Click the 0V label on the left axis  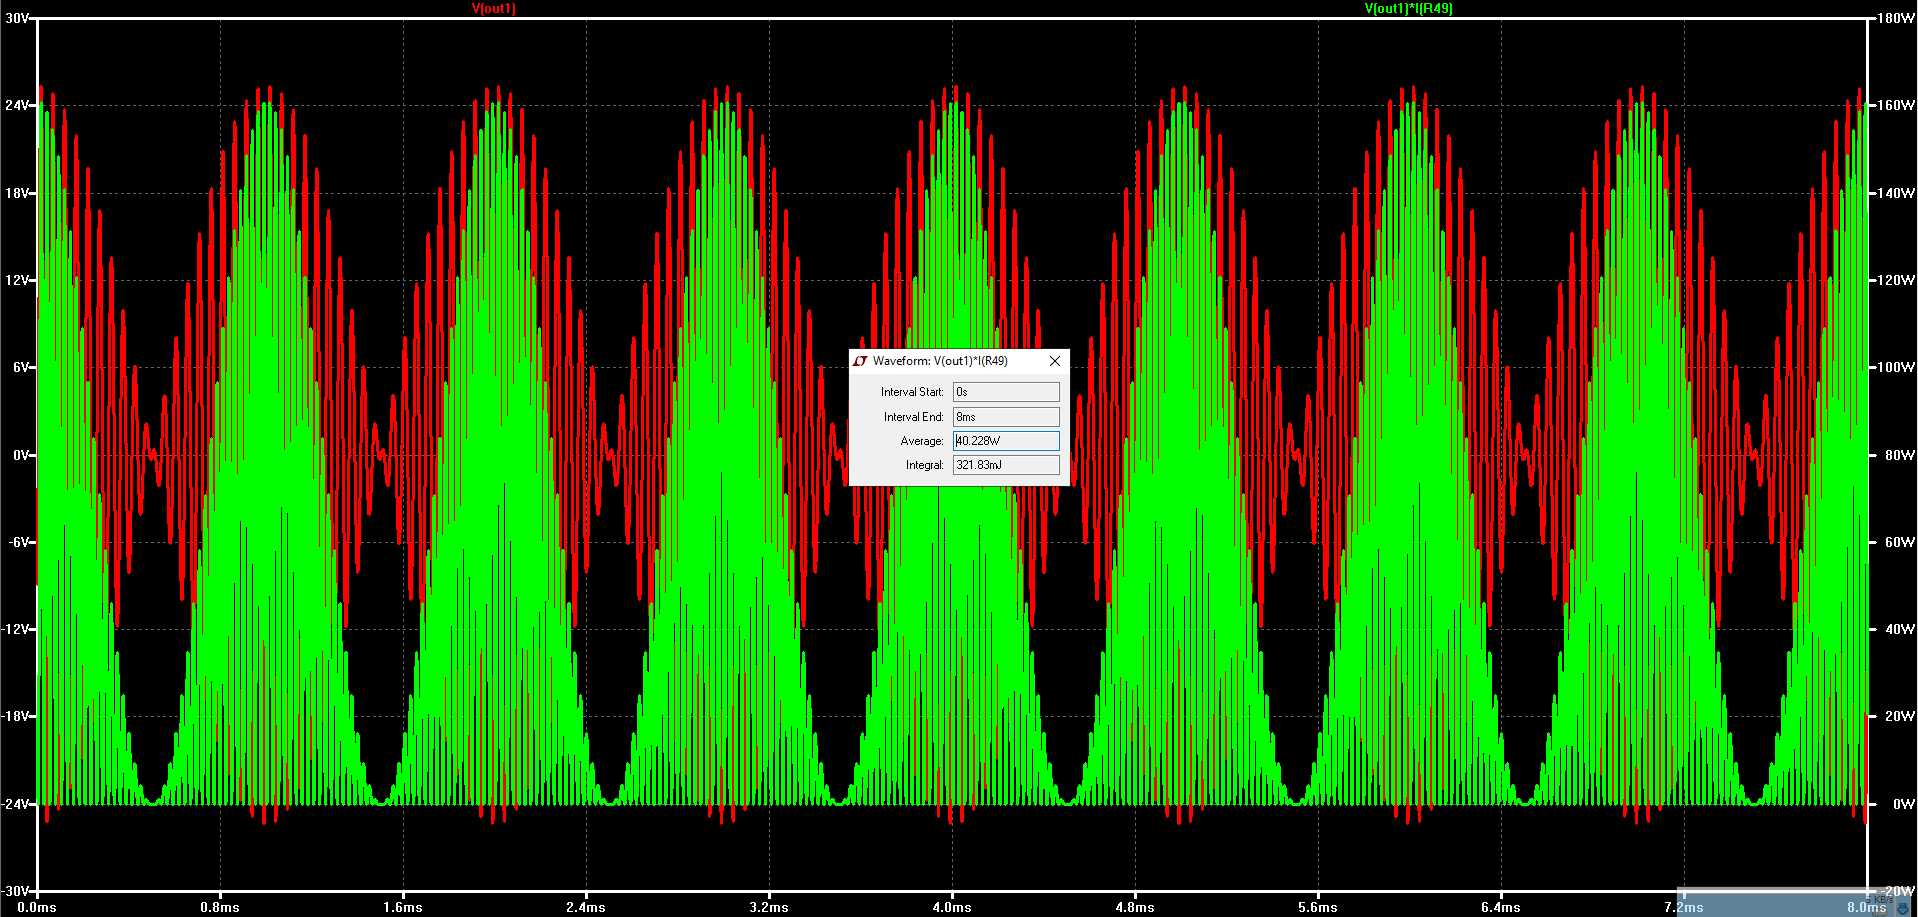(x=21, y=455)
